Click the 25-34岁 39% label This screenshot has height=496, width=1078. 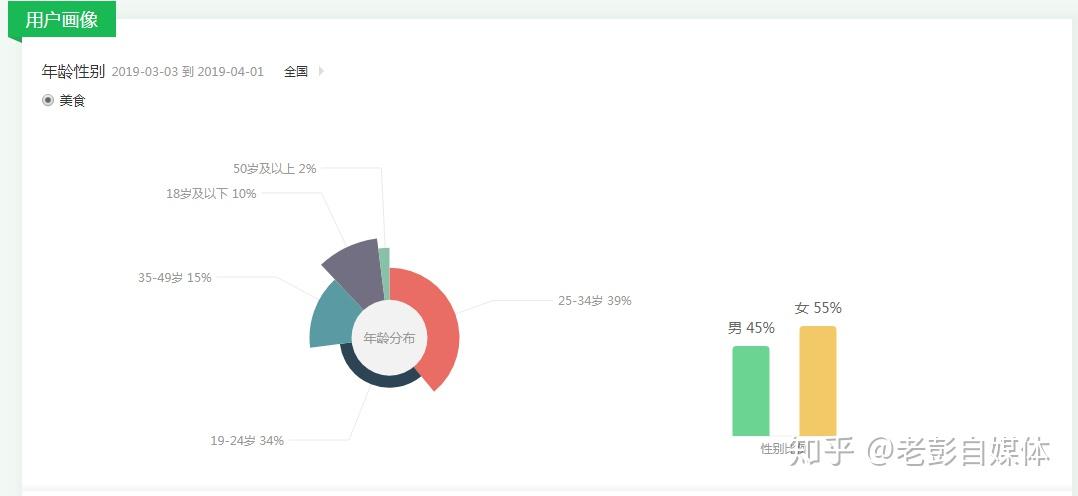coord(595,301)
